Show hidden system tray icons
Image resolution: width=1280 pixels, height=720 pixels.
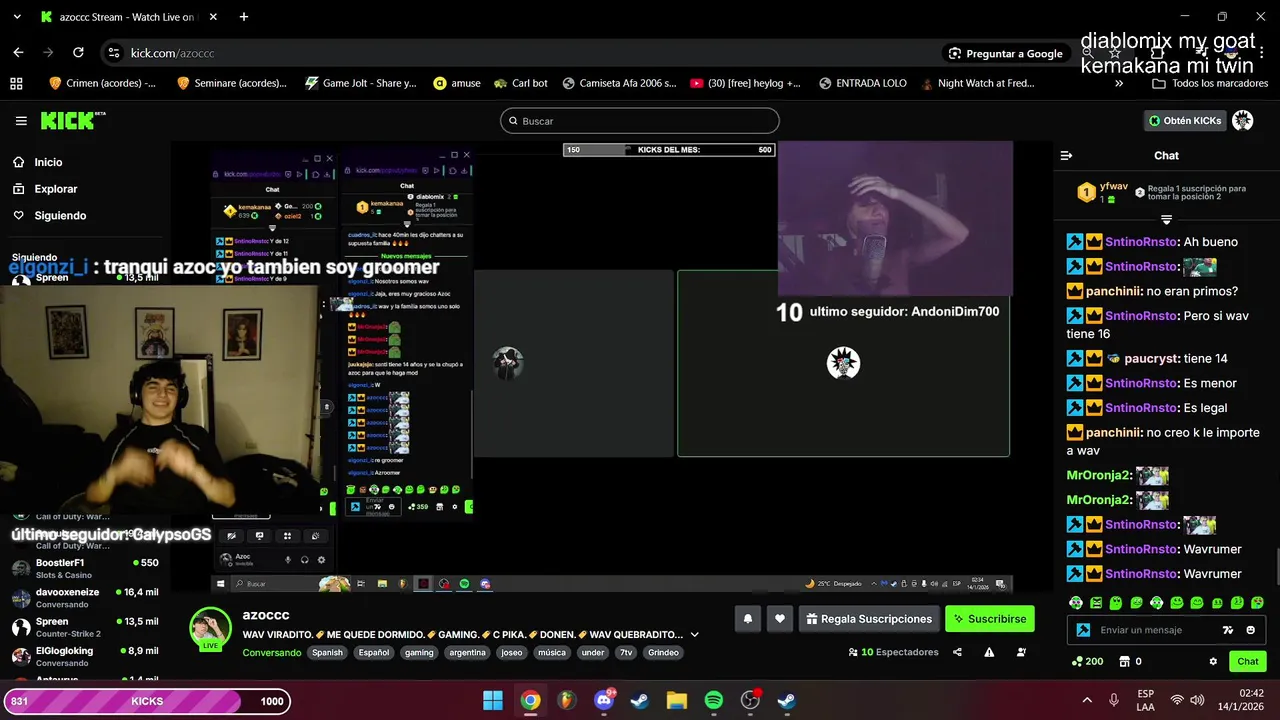click(x=1087, y=700)
